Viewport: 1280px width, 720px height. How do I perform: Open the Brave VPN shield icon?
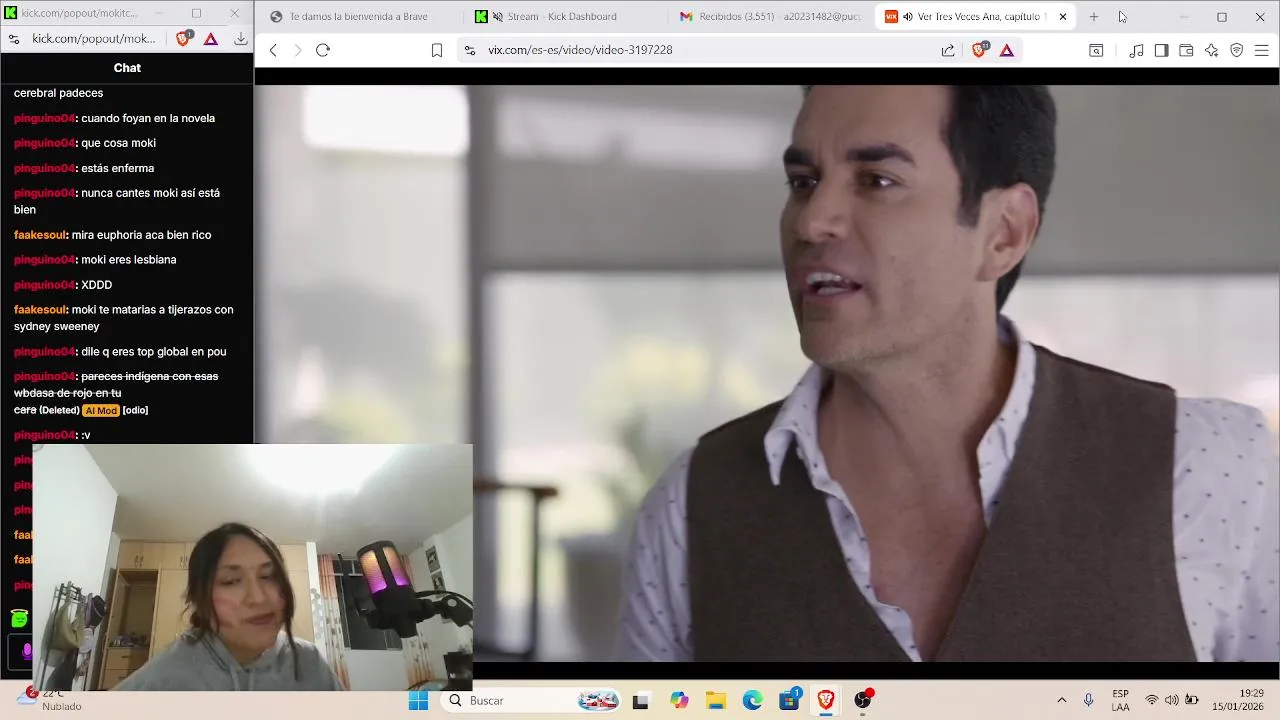[1237, 50]
